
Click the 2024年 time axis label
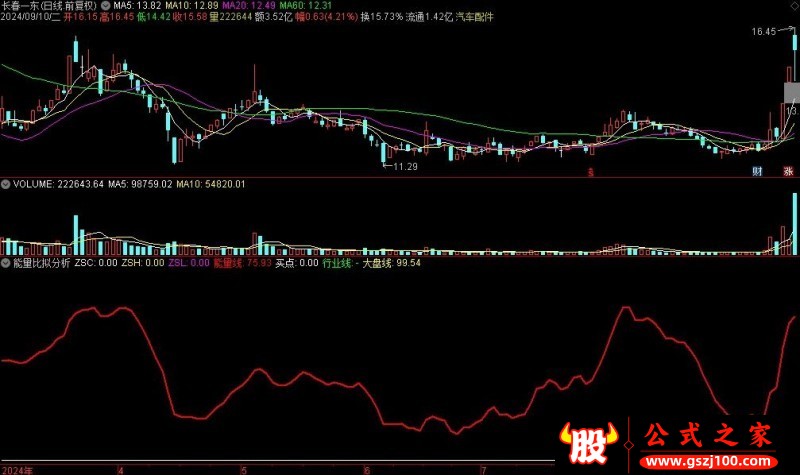17,470
